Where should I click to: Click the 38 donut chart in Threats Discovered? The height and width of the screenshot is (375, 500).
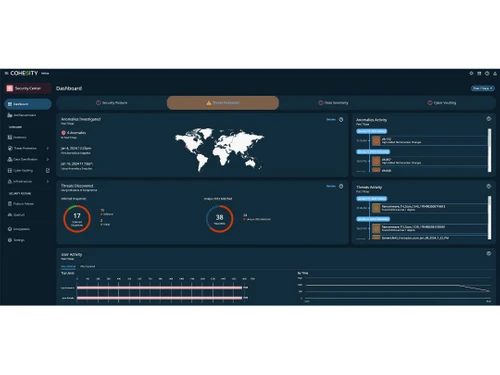pyautogui.click(x=220, y=219)
